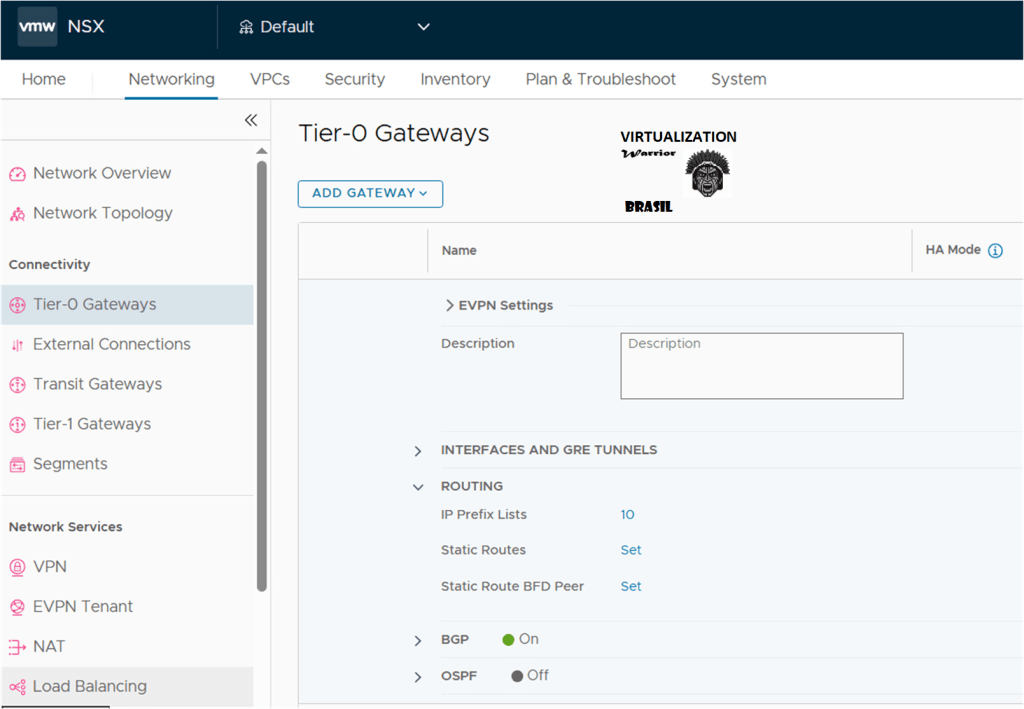The image size is (1024, 709).
Task: Click the VPN lock icon
Action: (17, 567)
